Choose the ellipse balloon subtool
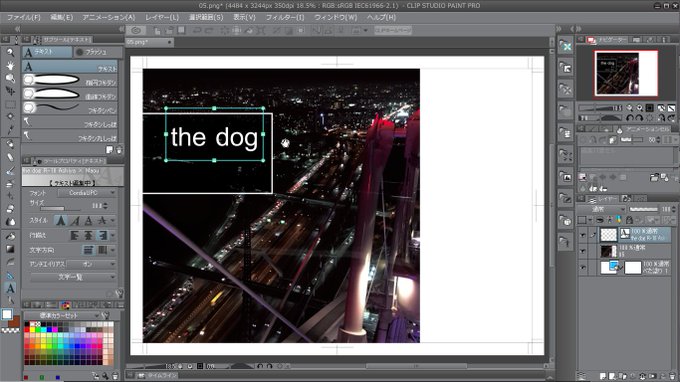The height and width of the screenshot is (382, 680). (x=70, y=80)
